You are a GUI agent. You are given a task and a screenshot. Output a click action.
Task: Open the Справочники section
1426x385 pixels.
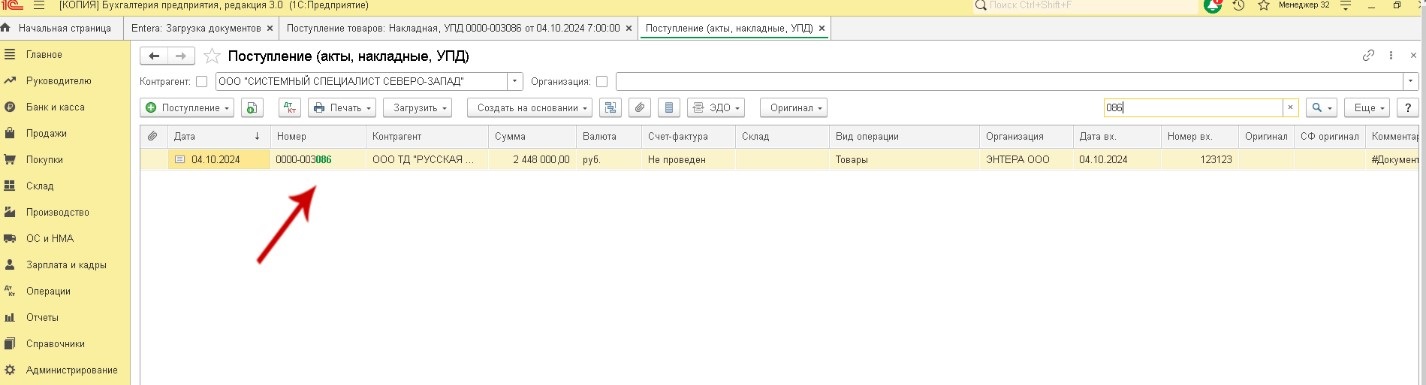[55, 344]
